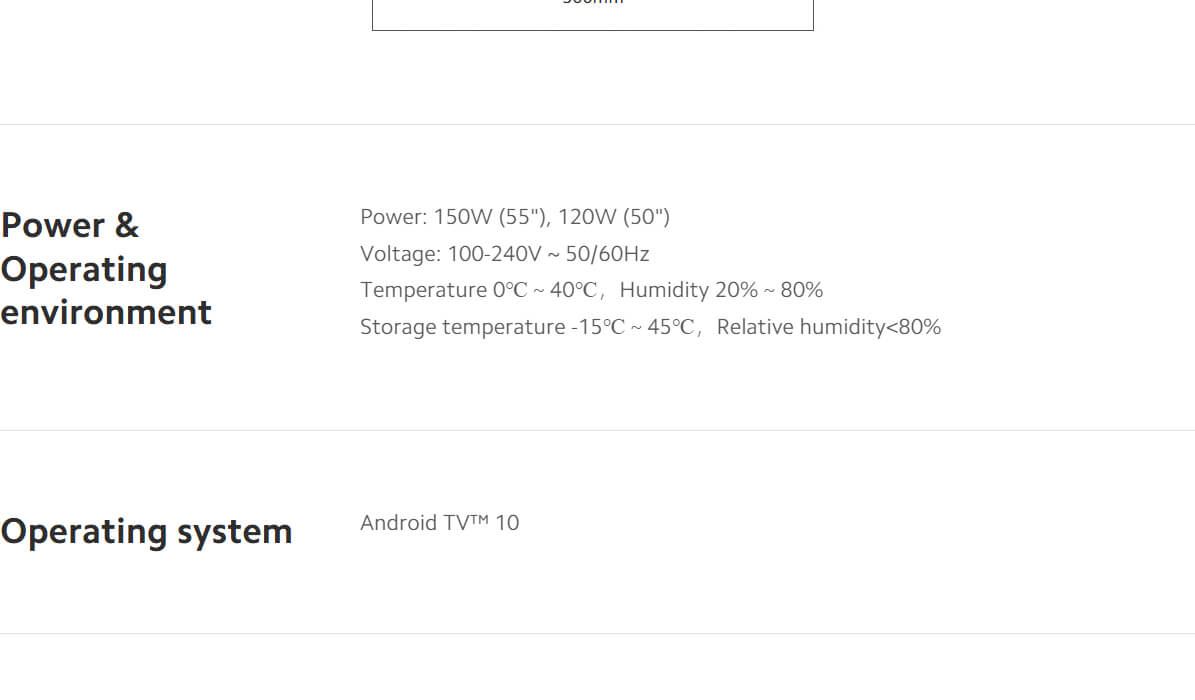Select the Android TV™ 10 text

pos(439,523)
